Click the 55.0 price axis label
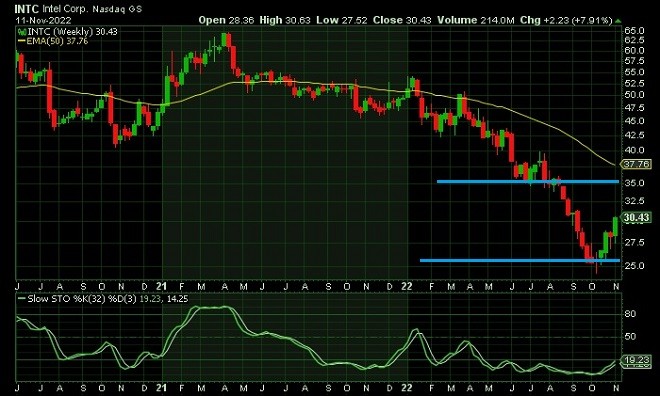This screenshot has width=660, height=396. [x=635, y=72]
